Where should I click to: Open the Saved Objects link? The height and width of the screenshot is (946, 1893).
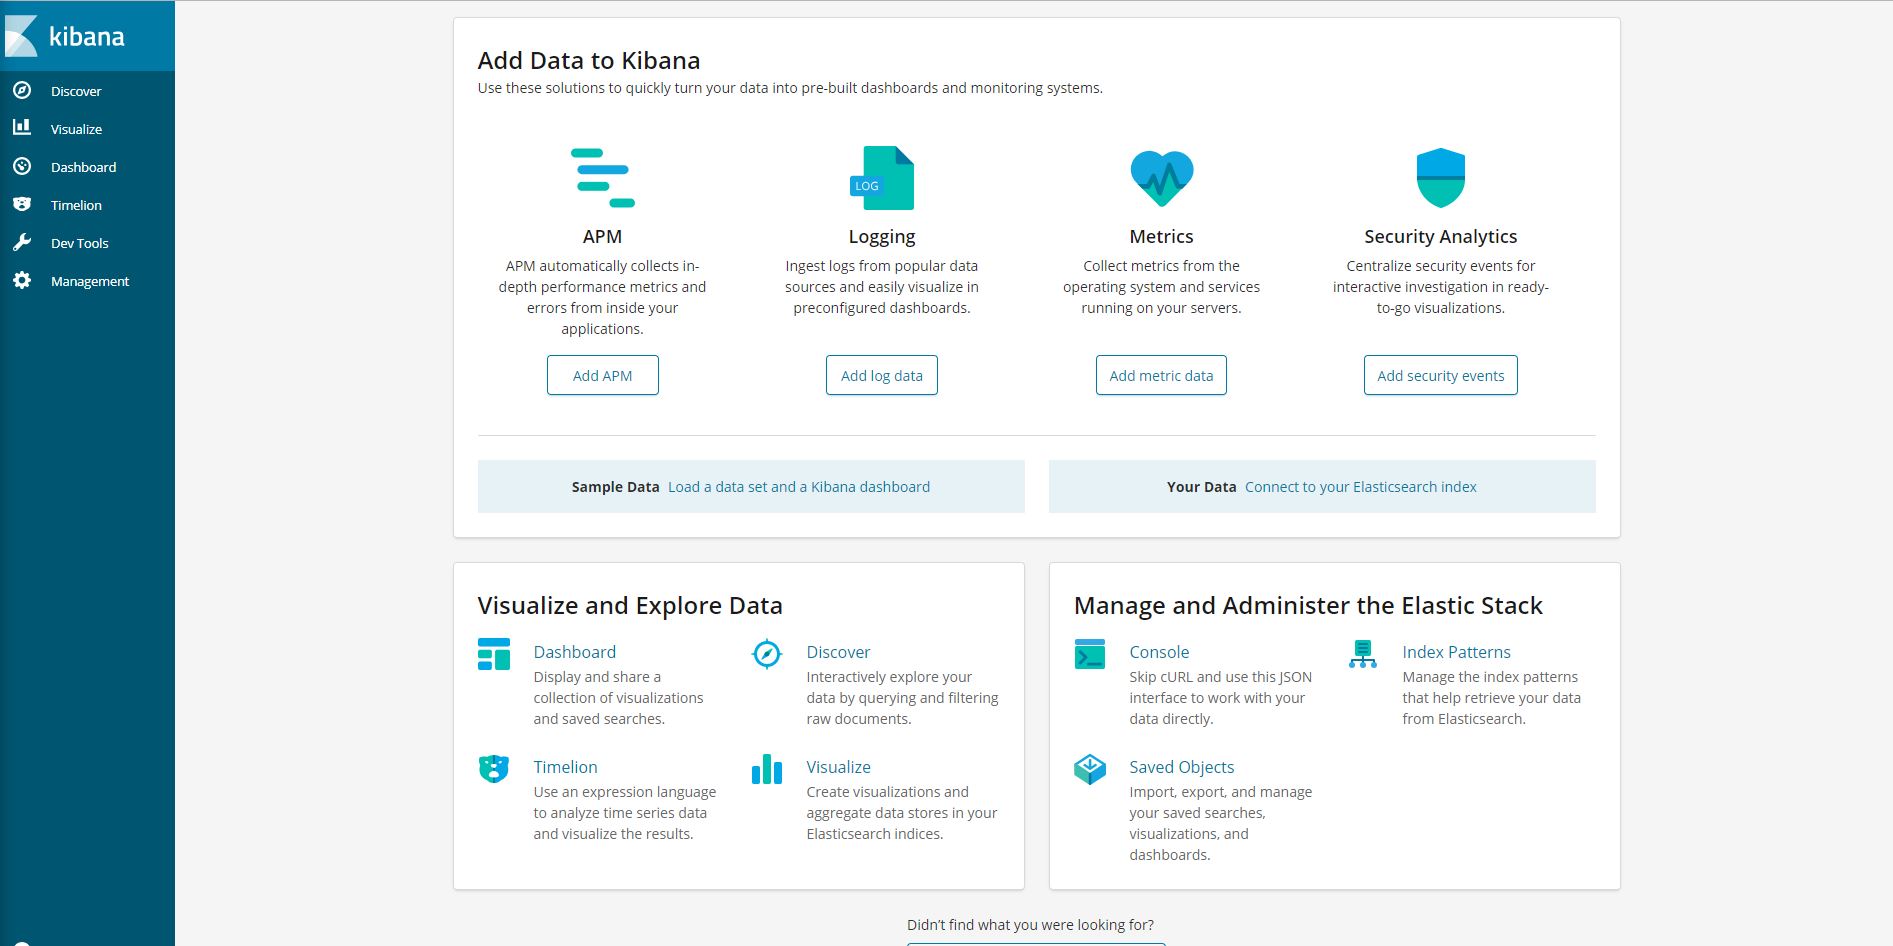(1182, 767)
